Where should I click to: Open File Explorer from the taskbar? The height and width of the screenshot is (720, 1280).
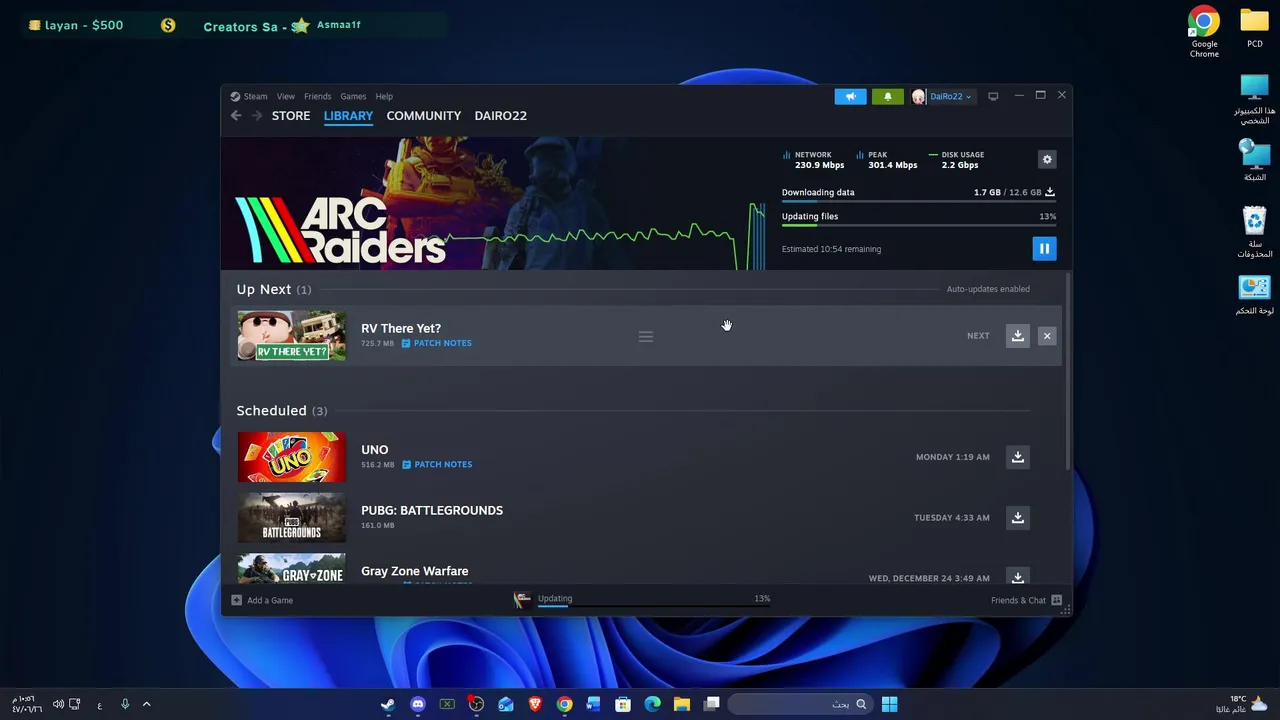coord(682,704)
